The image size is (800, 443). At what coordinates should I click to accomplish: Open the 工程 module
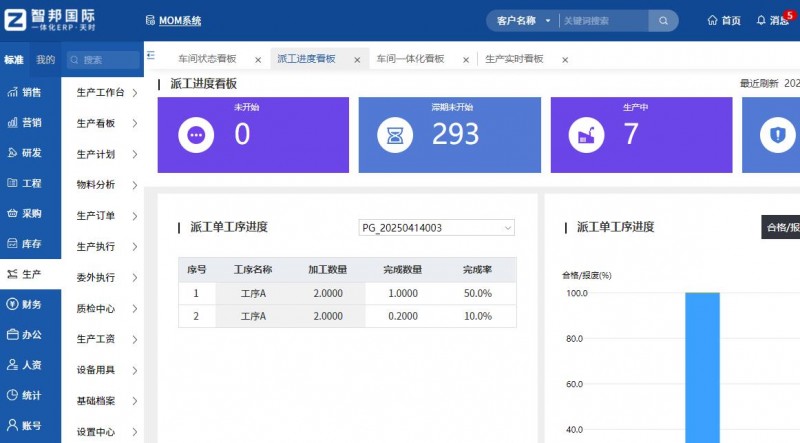tap(24, 183)
